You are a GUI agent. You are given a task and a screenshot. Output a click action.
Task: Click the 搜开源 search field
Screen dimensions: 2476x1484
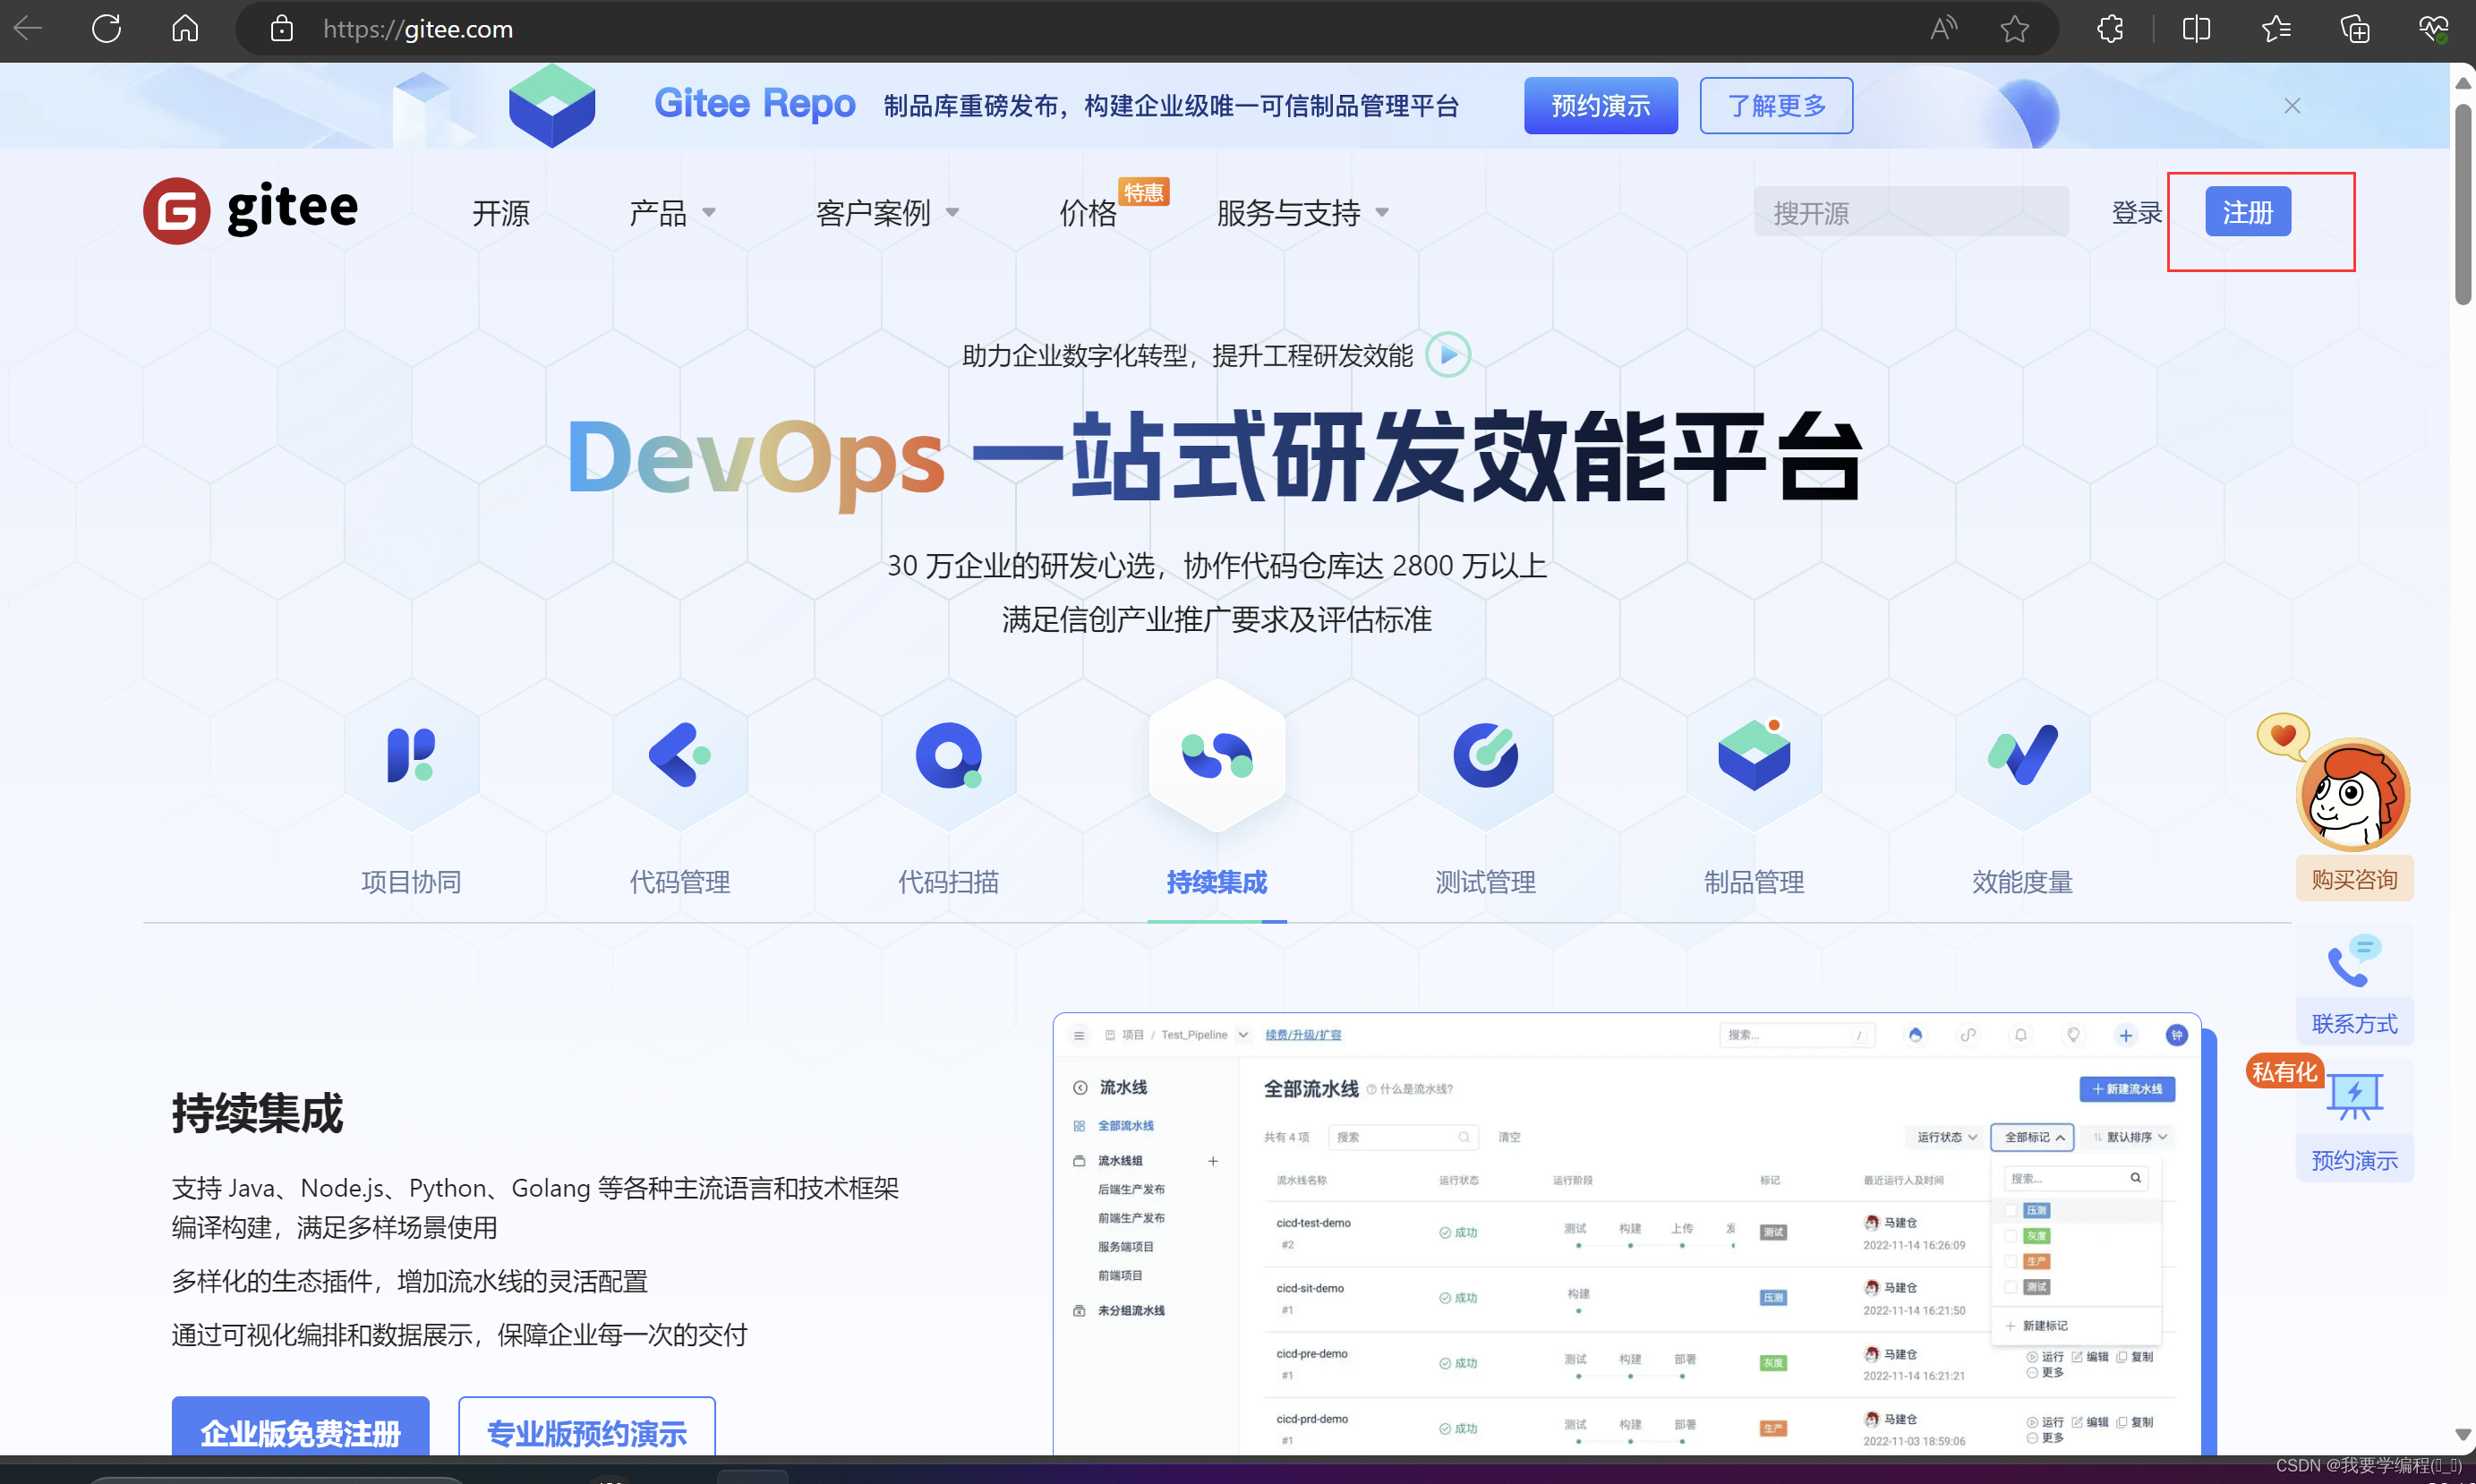(x=1910, y=212)
